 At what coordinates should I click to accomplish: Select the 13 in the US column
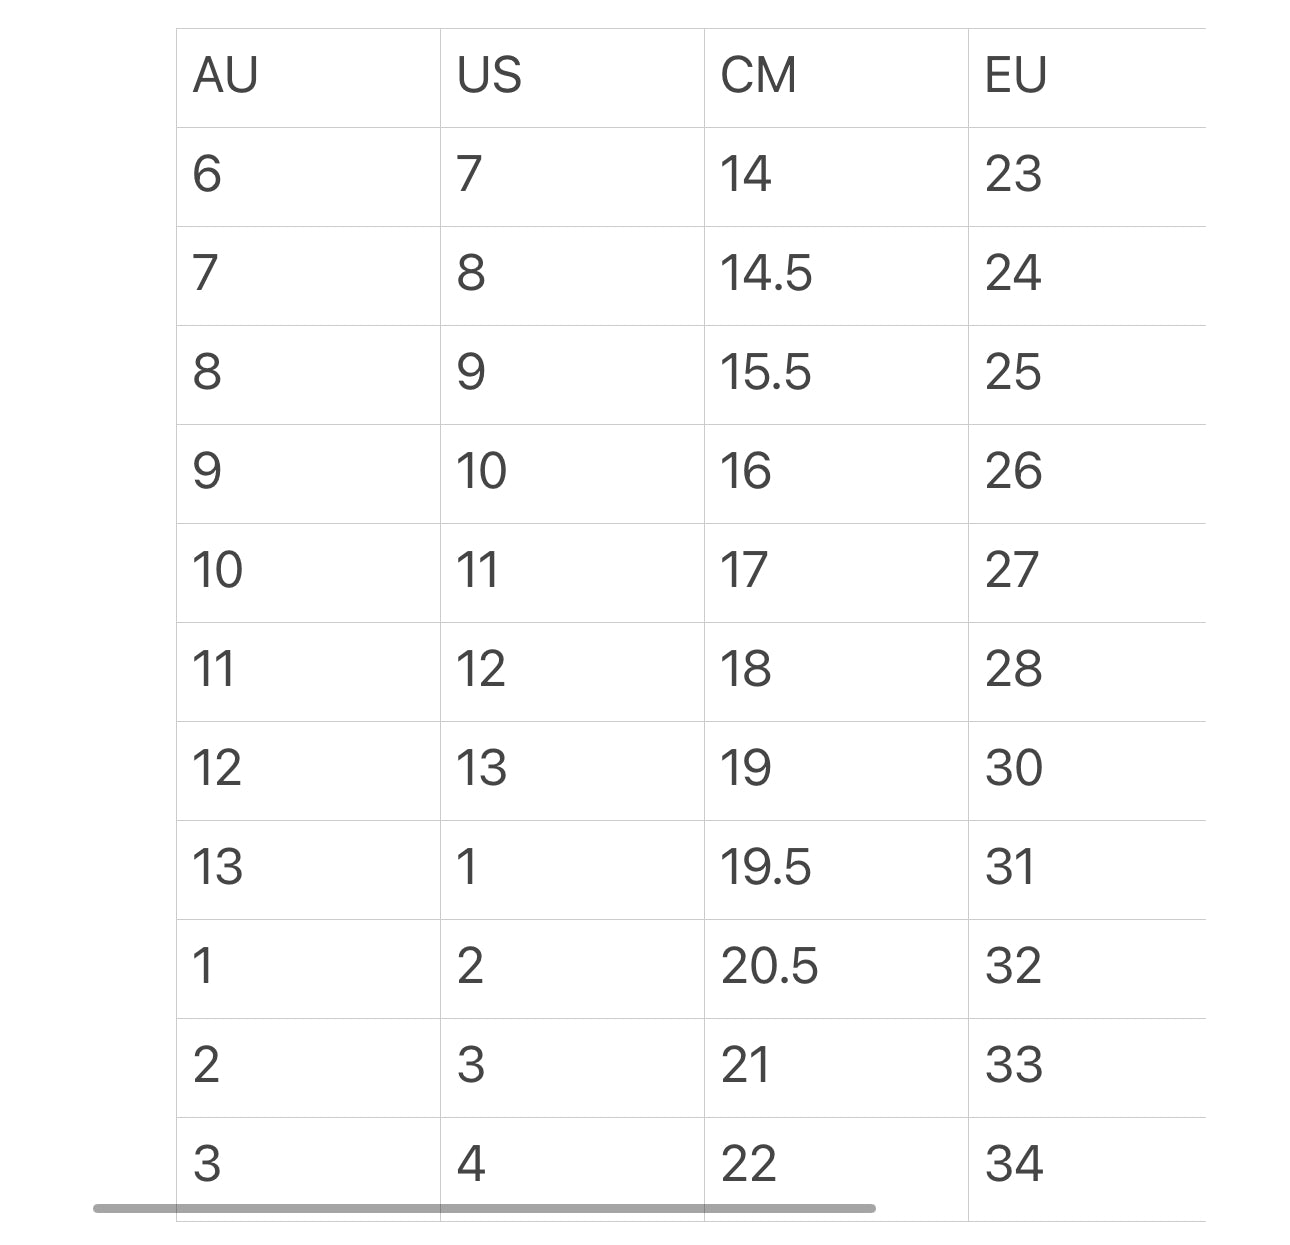click(x=481, y=769)
